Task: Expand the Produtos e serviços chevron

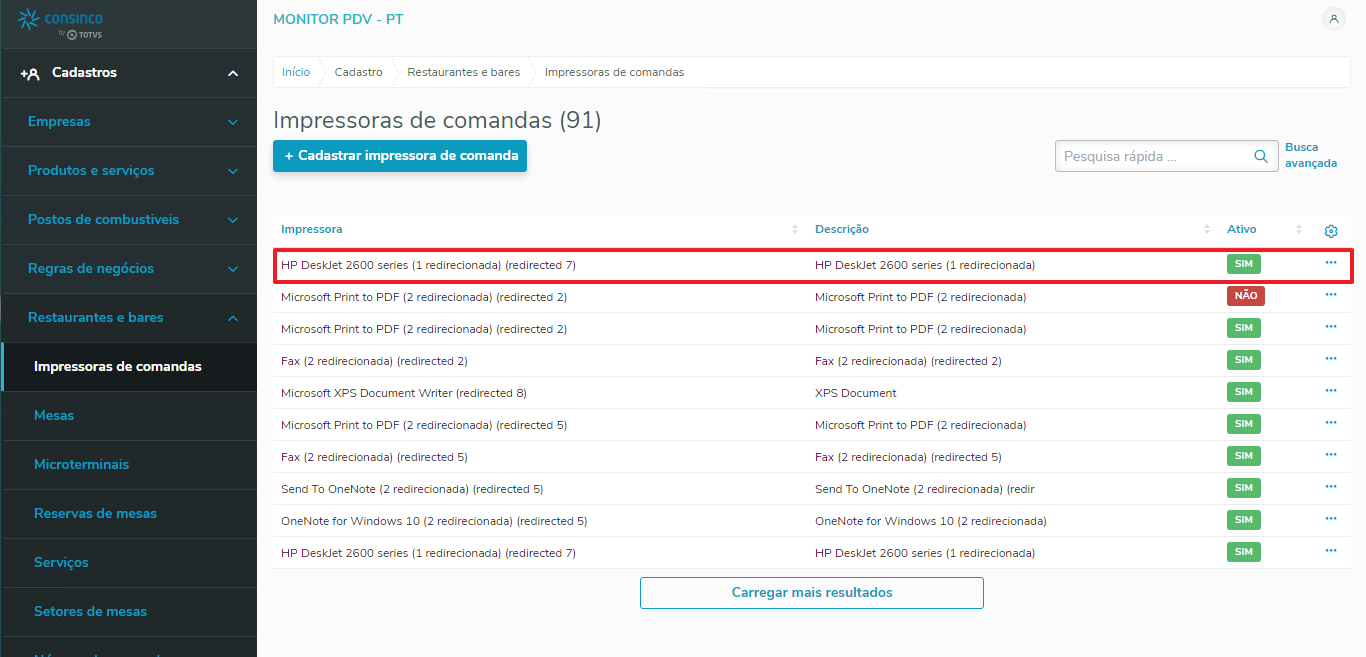Action: 233,171
